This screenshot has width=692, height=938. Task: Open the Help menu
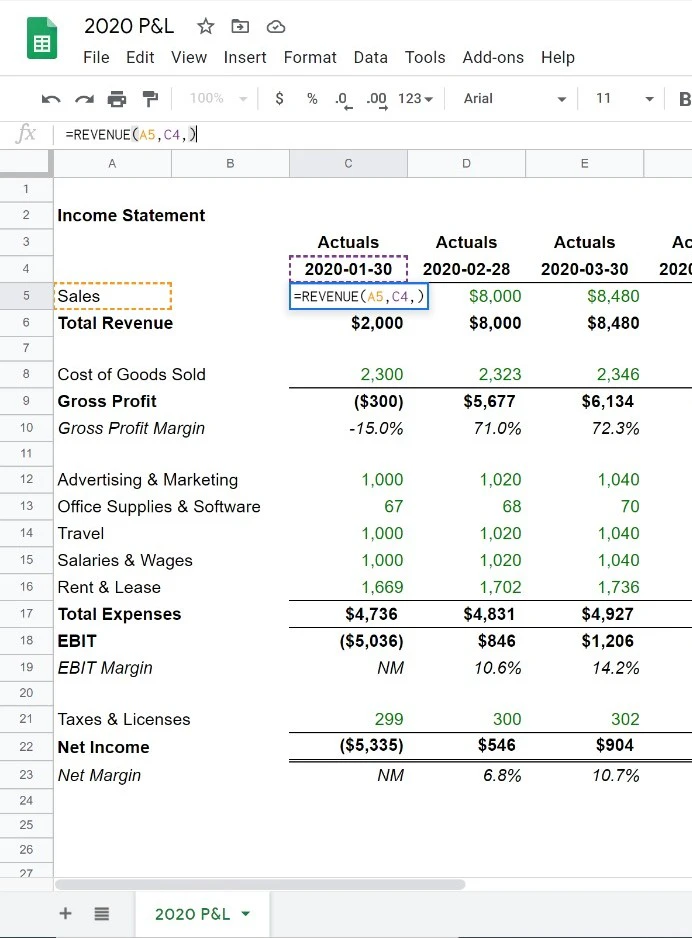coord(557,57)
